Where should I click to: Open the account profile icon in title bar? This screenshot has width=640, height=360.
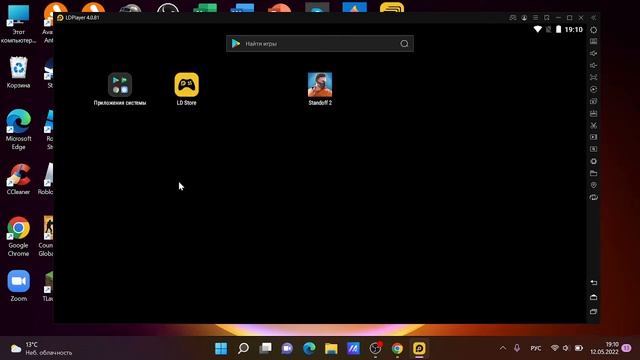click(x=524, y=18)
